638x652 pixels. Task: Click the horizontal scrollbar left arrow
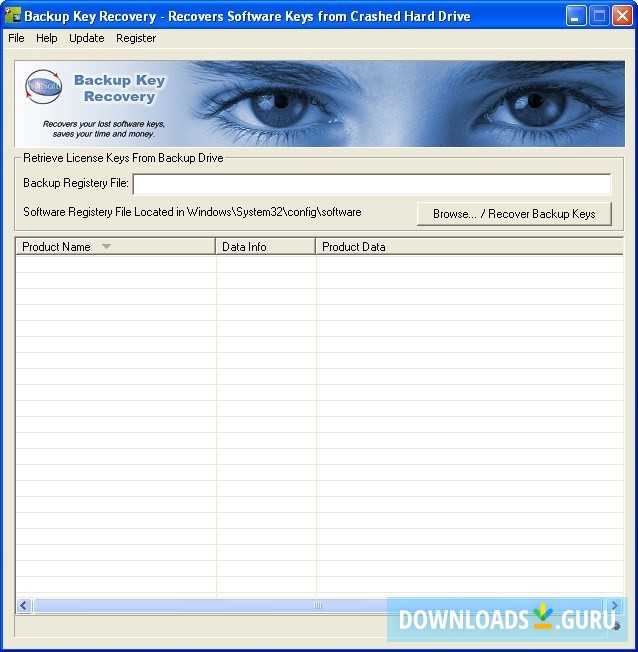pyautogui.click(x=24, y=605)
